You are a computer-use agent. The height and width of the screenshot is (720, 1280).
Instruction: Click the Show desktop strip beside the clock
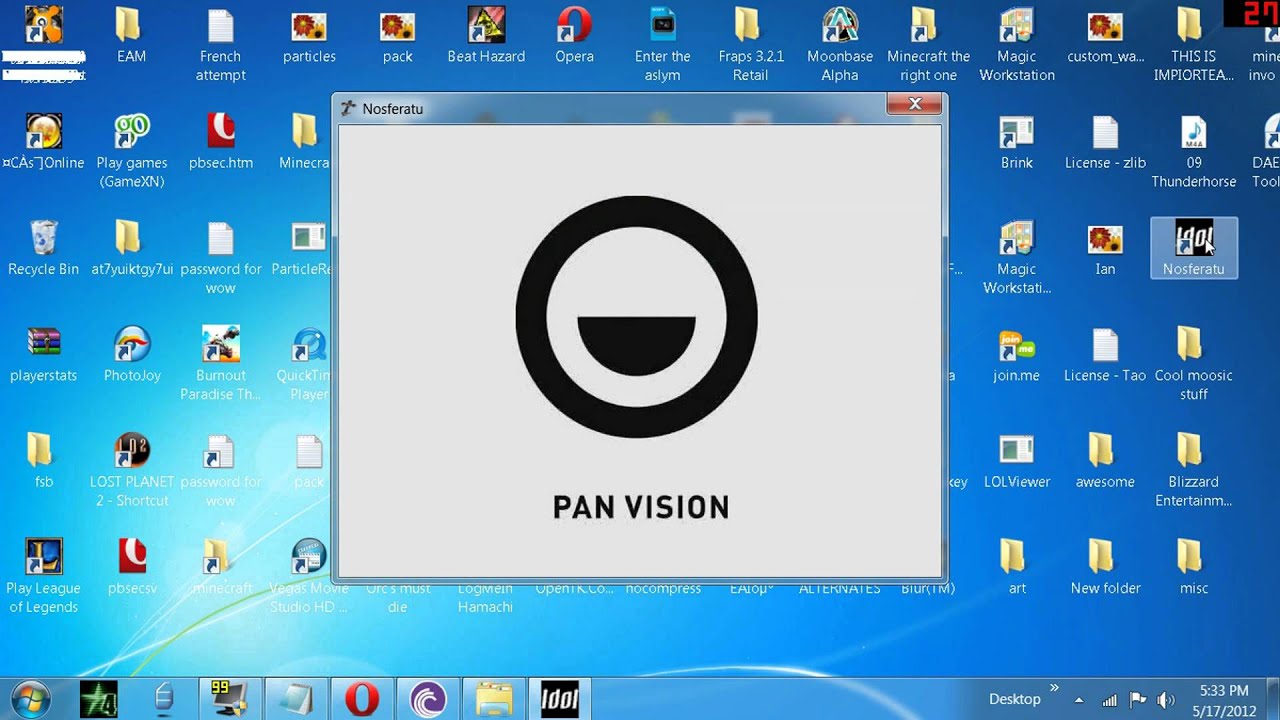click(x=1272, y=699)
